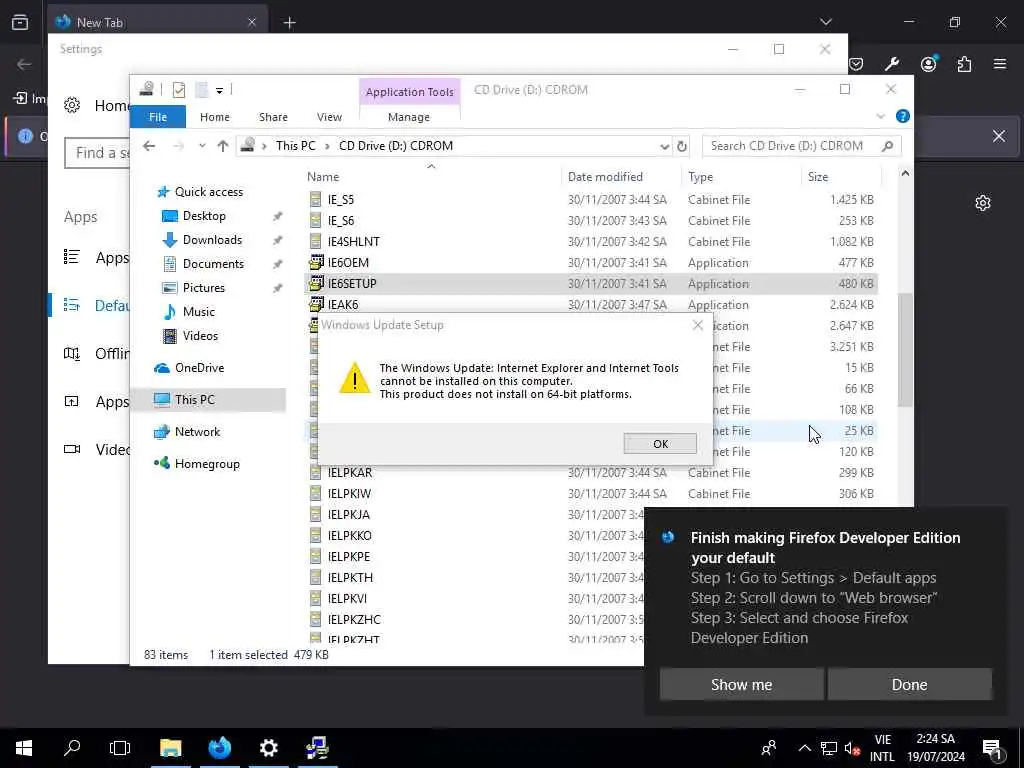Select the IELPKAR cabinet file
Viewport: 1024px width, 768px height.
click(x=591, y=473)
